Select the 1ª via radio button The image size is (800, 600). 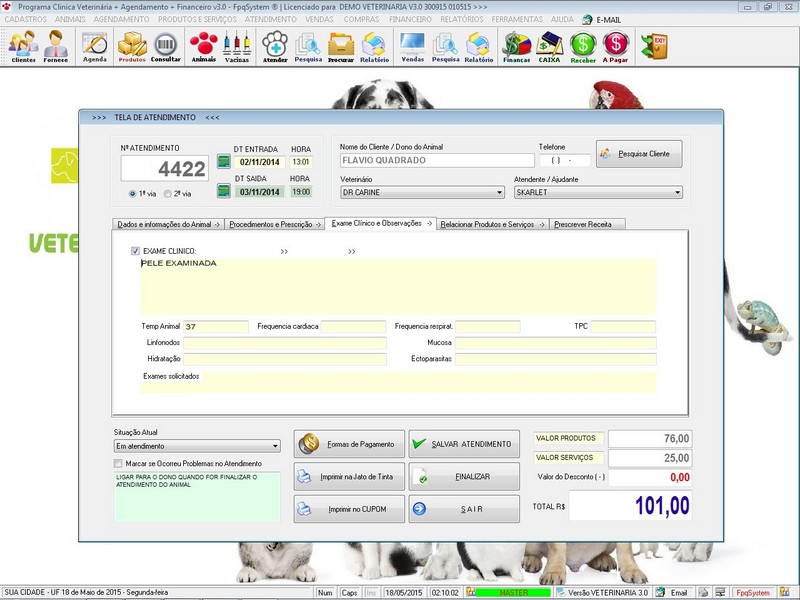[133, 194]
